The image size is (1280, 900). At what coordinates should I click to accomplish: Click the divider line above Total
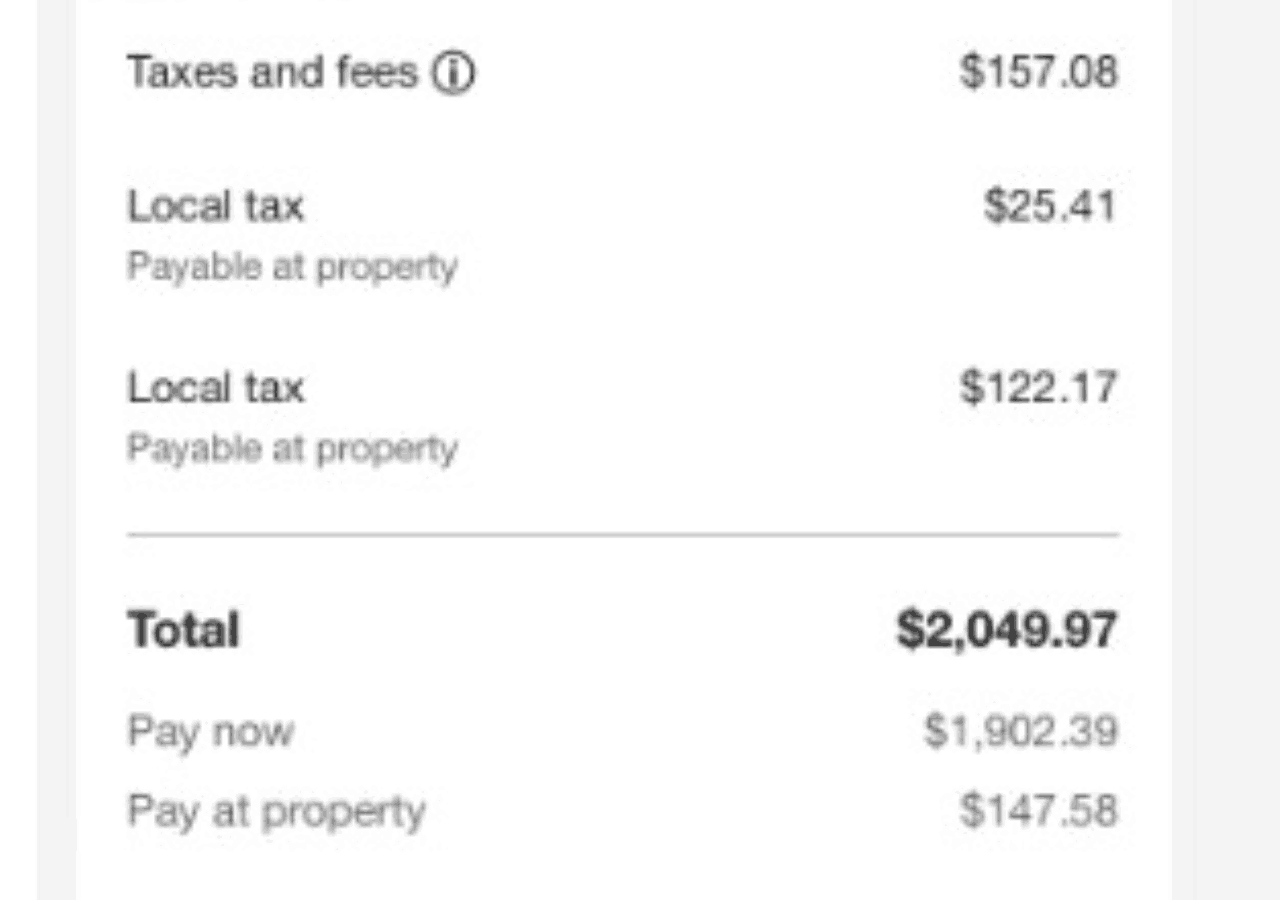622,535
